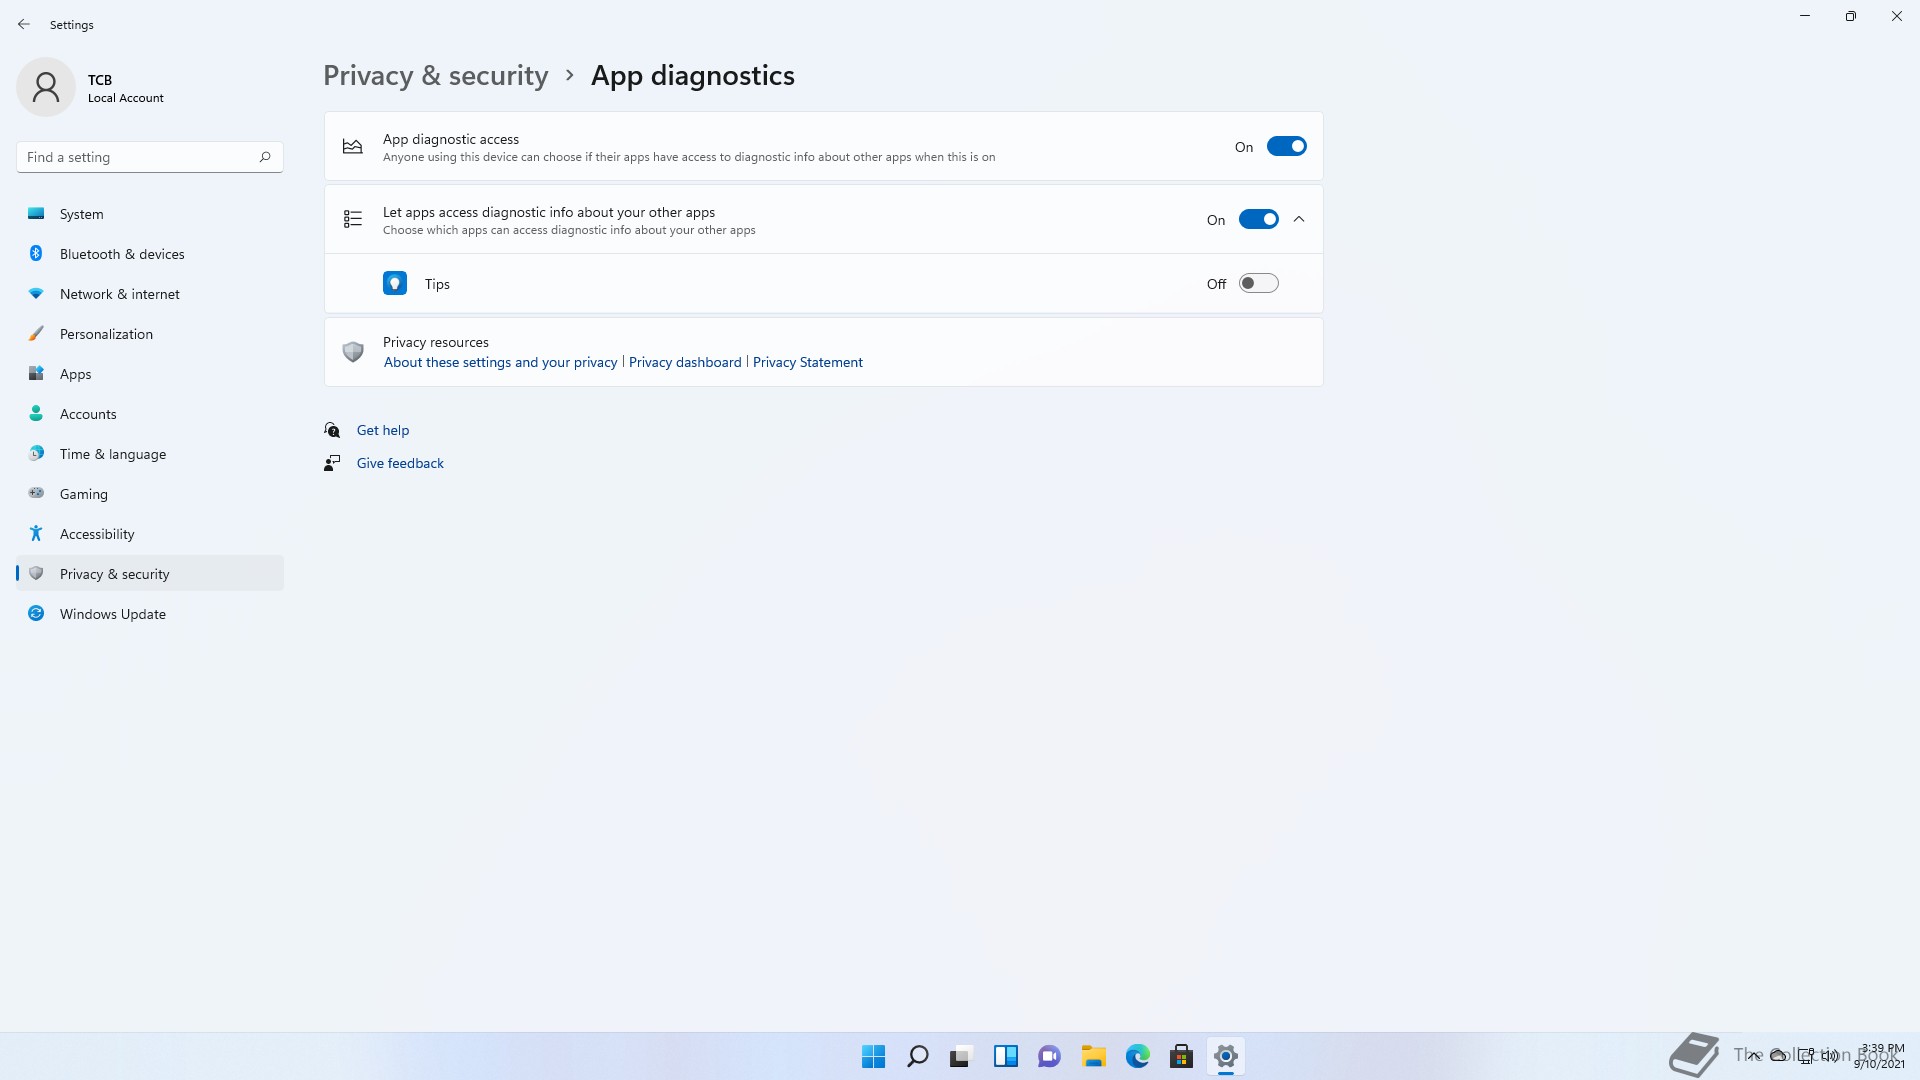Click the Find a setting search box
Image resolution: width=1920 pixels, height=1080 pixels.
(150, 157)
